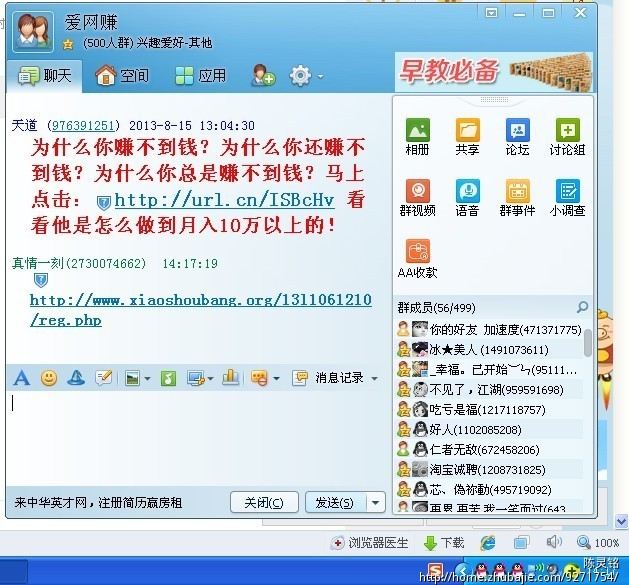Click the invite member icon
629x585 pixels.
tap(263, 75)
